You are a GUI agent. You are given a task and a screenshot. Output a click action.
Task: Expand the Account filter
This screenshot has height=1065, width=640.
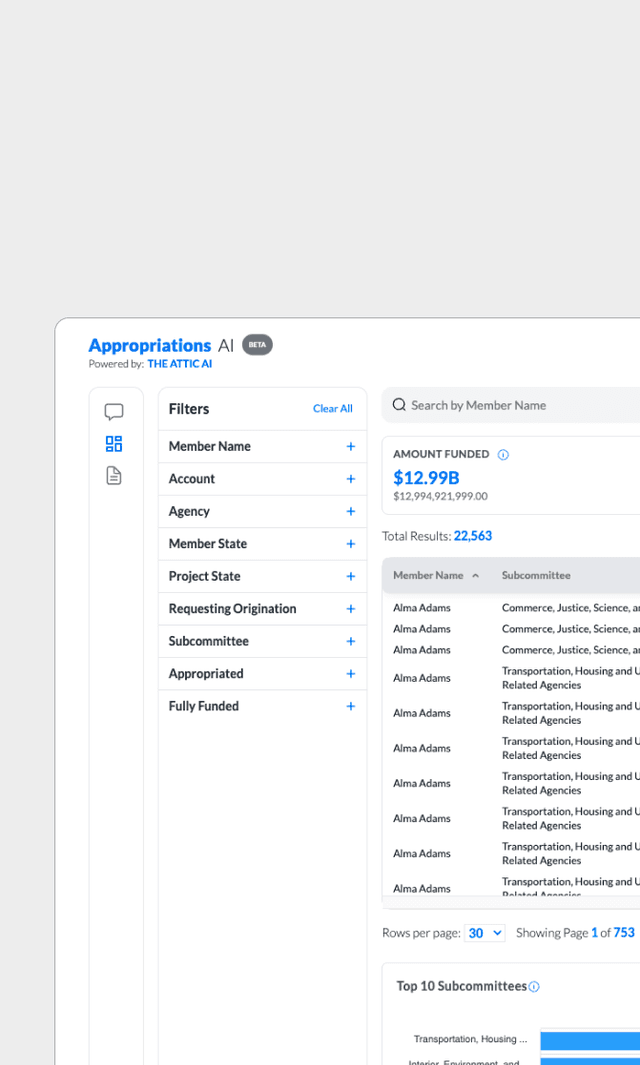tap(350, 479)
